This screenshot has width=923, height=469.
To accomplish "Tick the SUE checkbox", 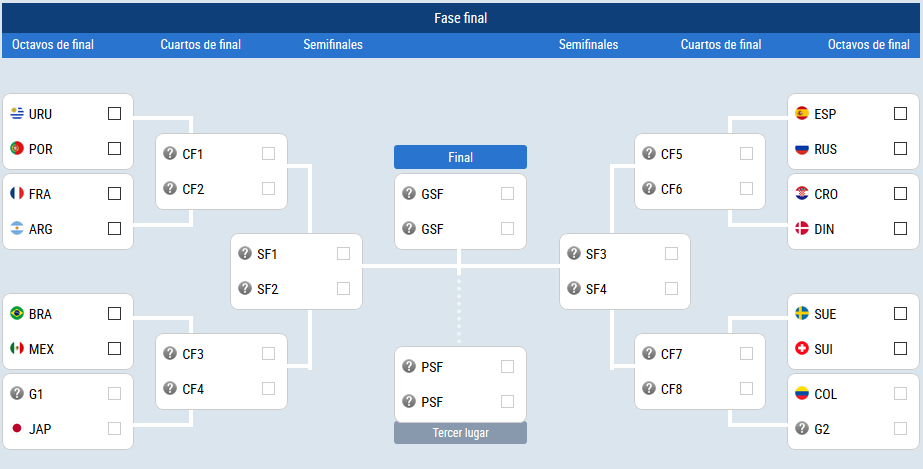I will click(x=900, y=314).
